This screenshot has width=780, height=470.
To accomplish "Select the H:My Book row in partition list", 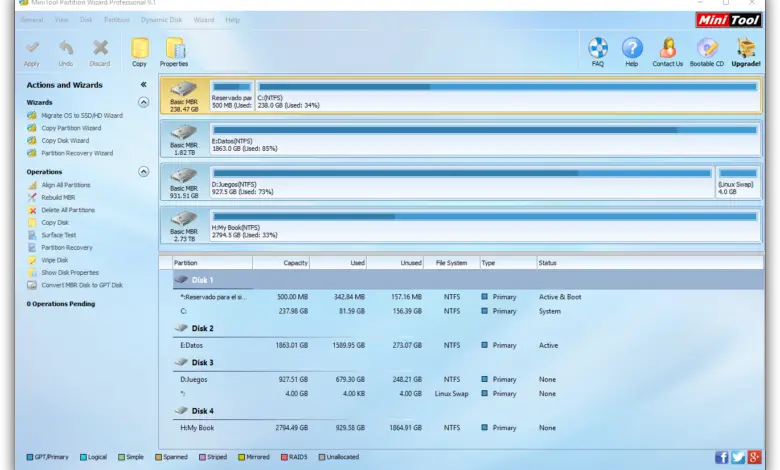I will (x=468, y=428).
